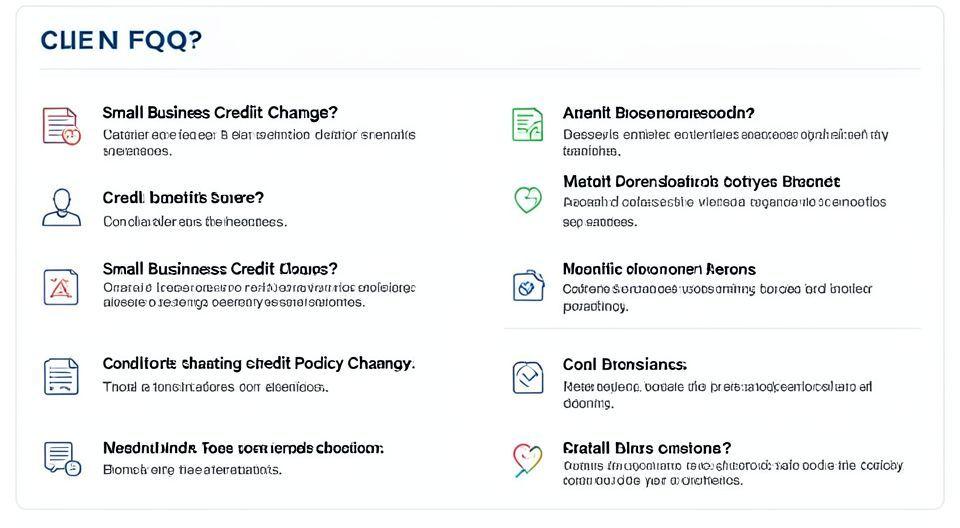
Task: Open the heading ending in "Policy Changy"
Action: 258,363
